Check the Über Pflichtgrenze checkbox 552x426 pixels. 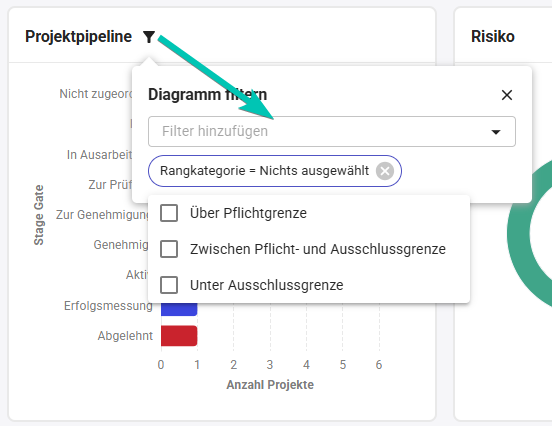click(x=169, y=213)
